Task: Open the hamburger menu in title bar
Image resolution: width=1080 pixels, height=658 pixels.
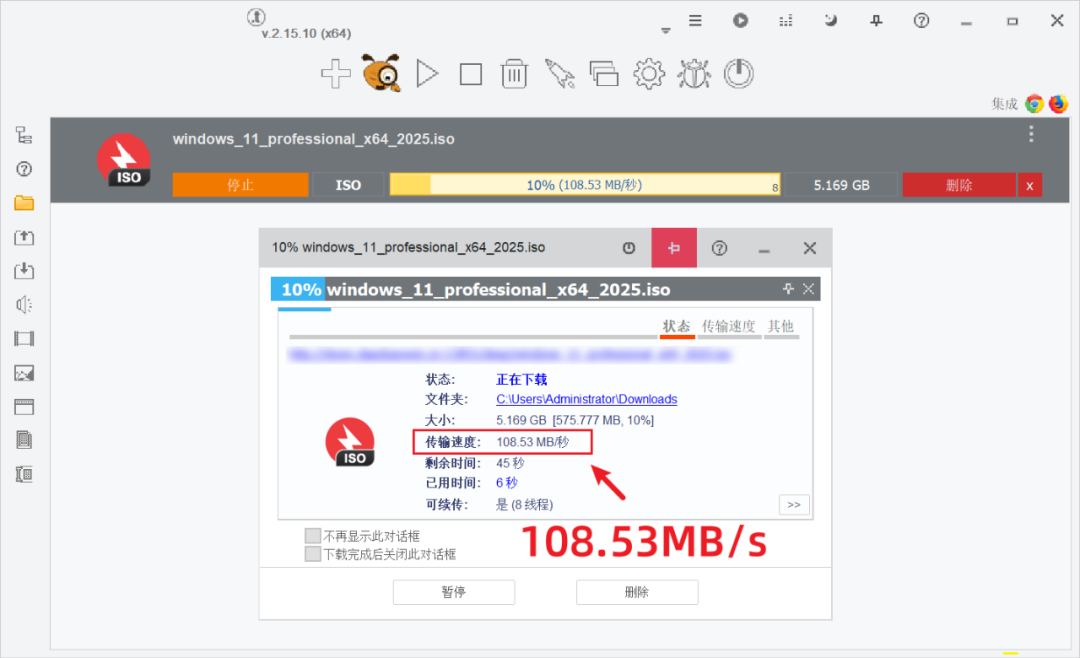Action: point(696,21)
